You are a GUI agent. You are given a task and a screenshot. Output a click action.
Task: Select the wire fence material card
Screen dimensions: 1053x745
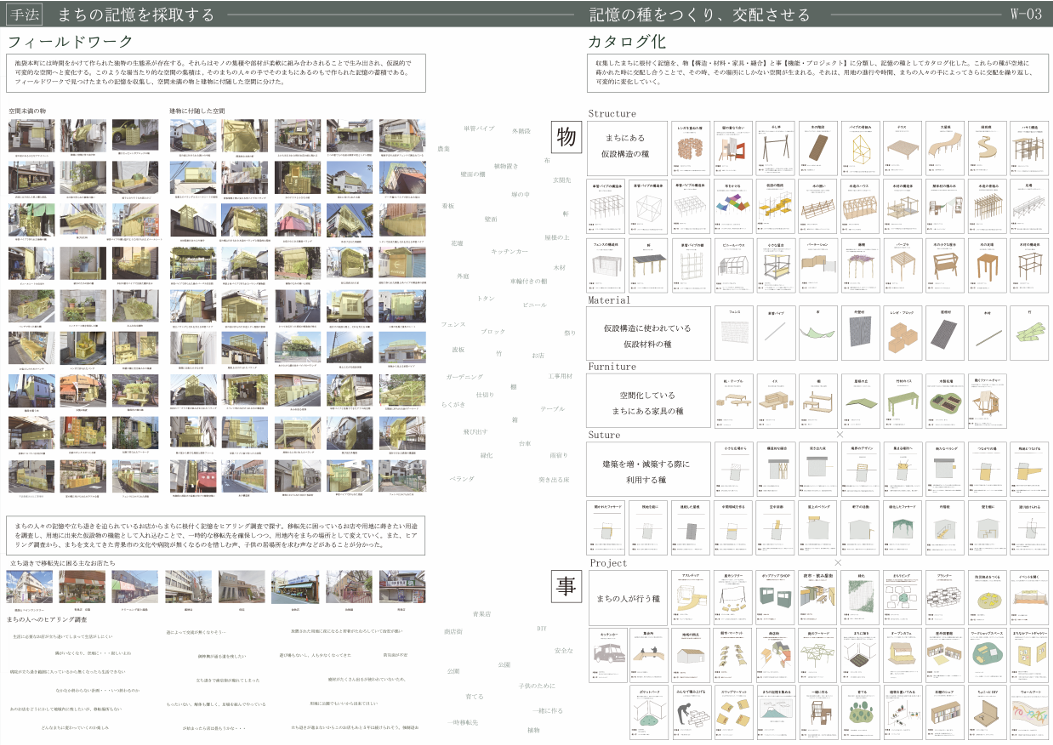click(734, 333)
